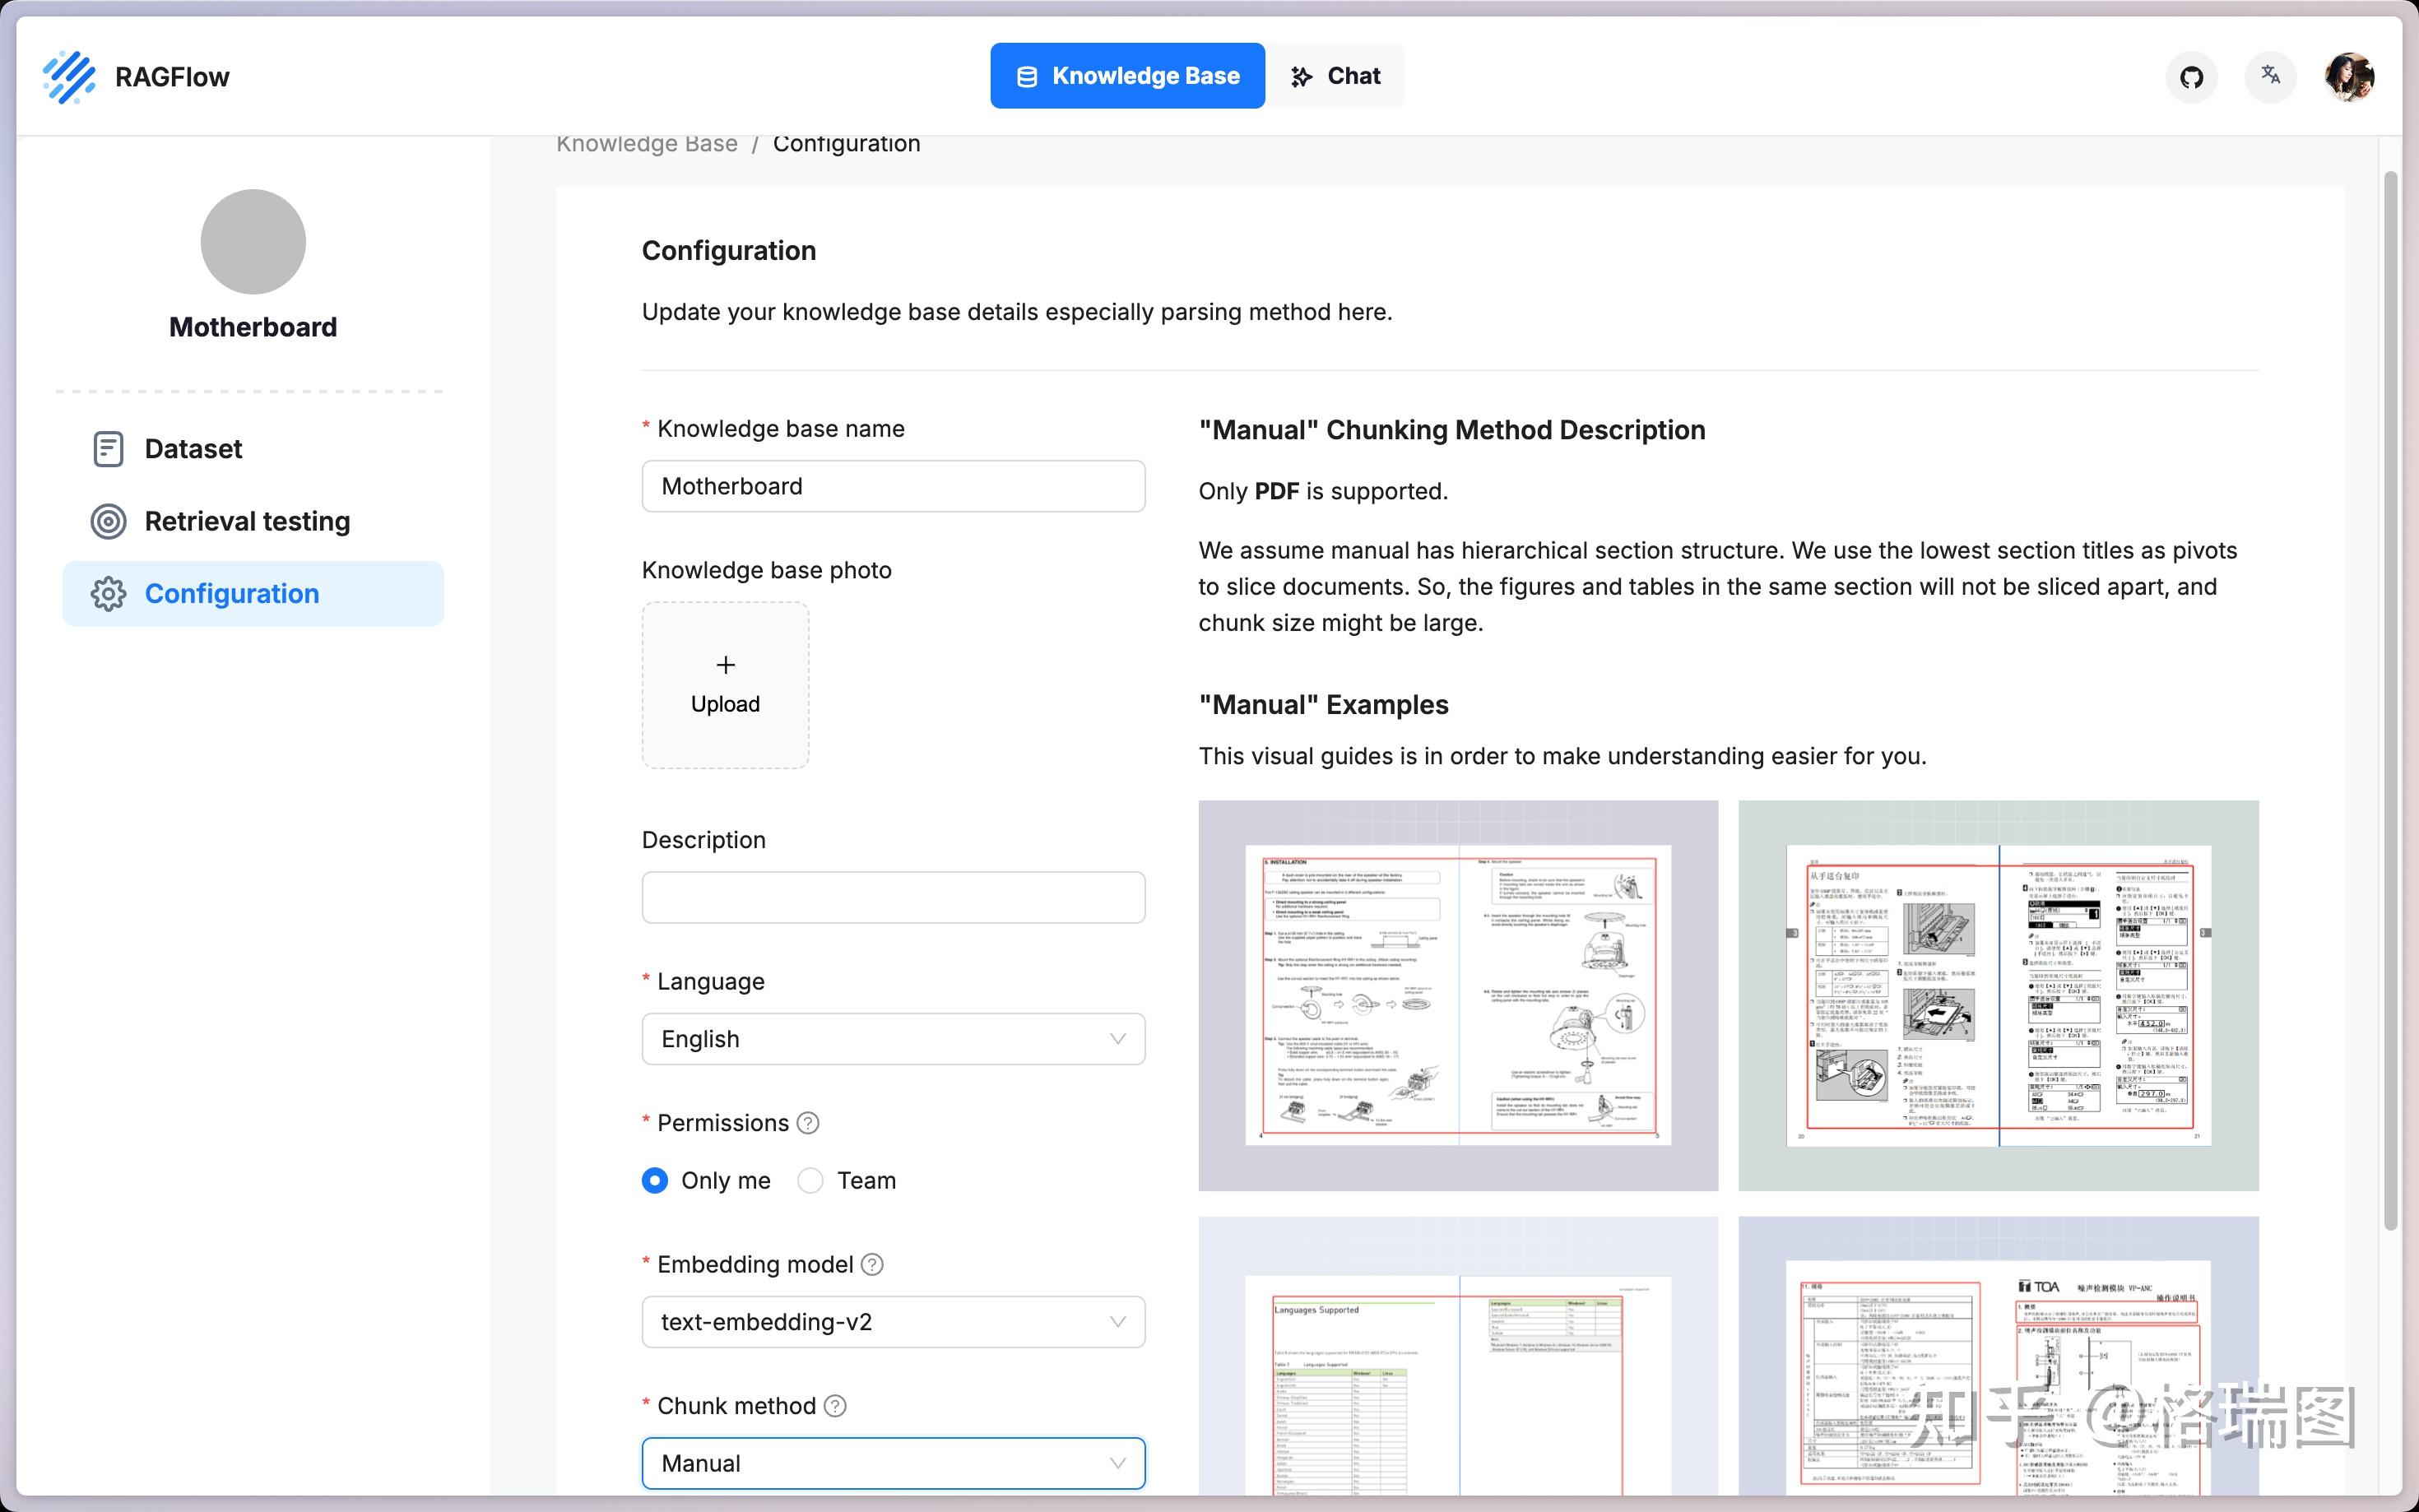Screen dimensions: 2419x1512
Task: Open the language translation icon
Action: [x=2270, y=76]
